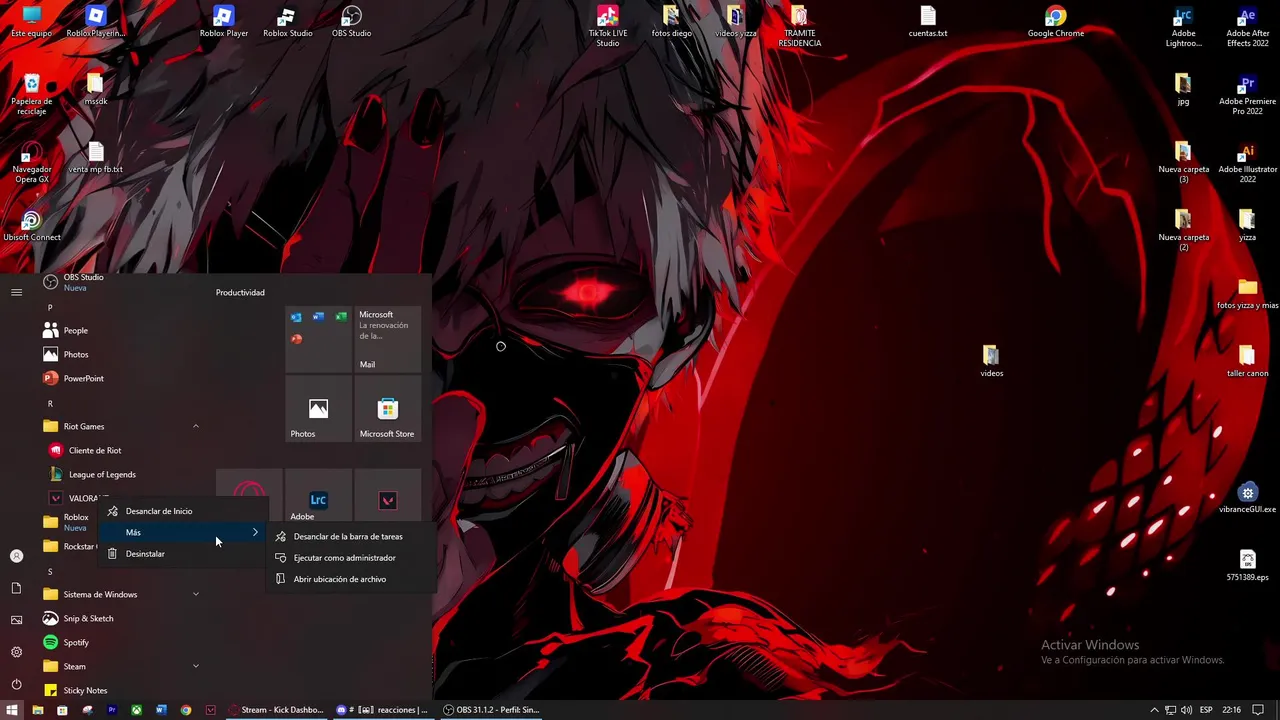Select 5751389.eps desktop file

1247,566
